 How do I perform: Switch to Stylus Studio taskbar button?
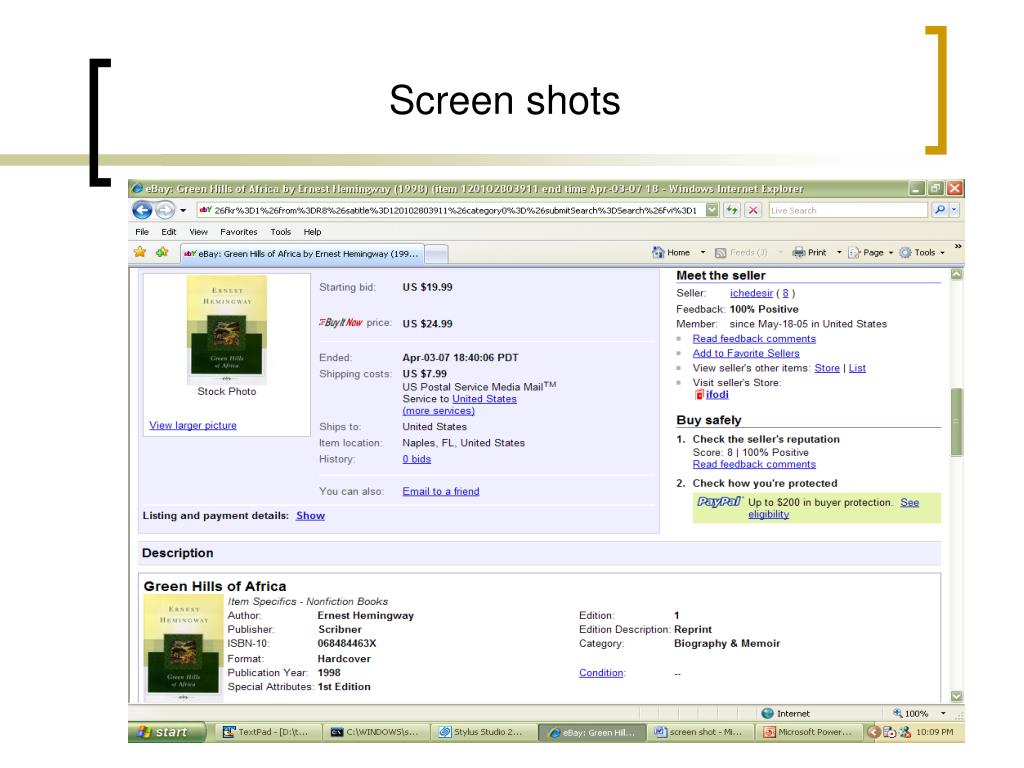click(x=483, y=732)
